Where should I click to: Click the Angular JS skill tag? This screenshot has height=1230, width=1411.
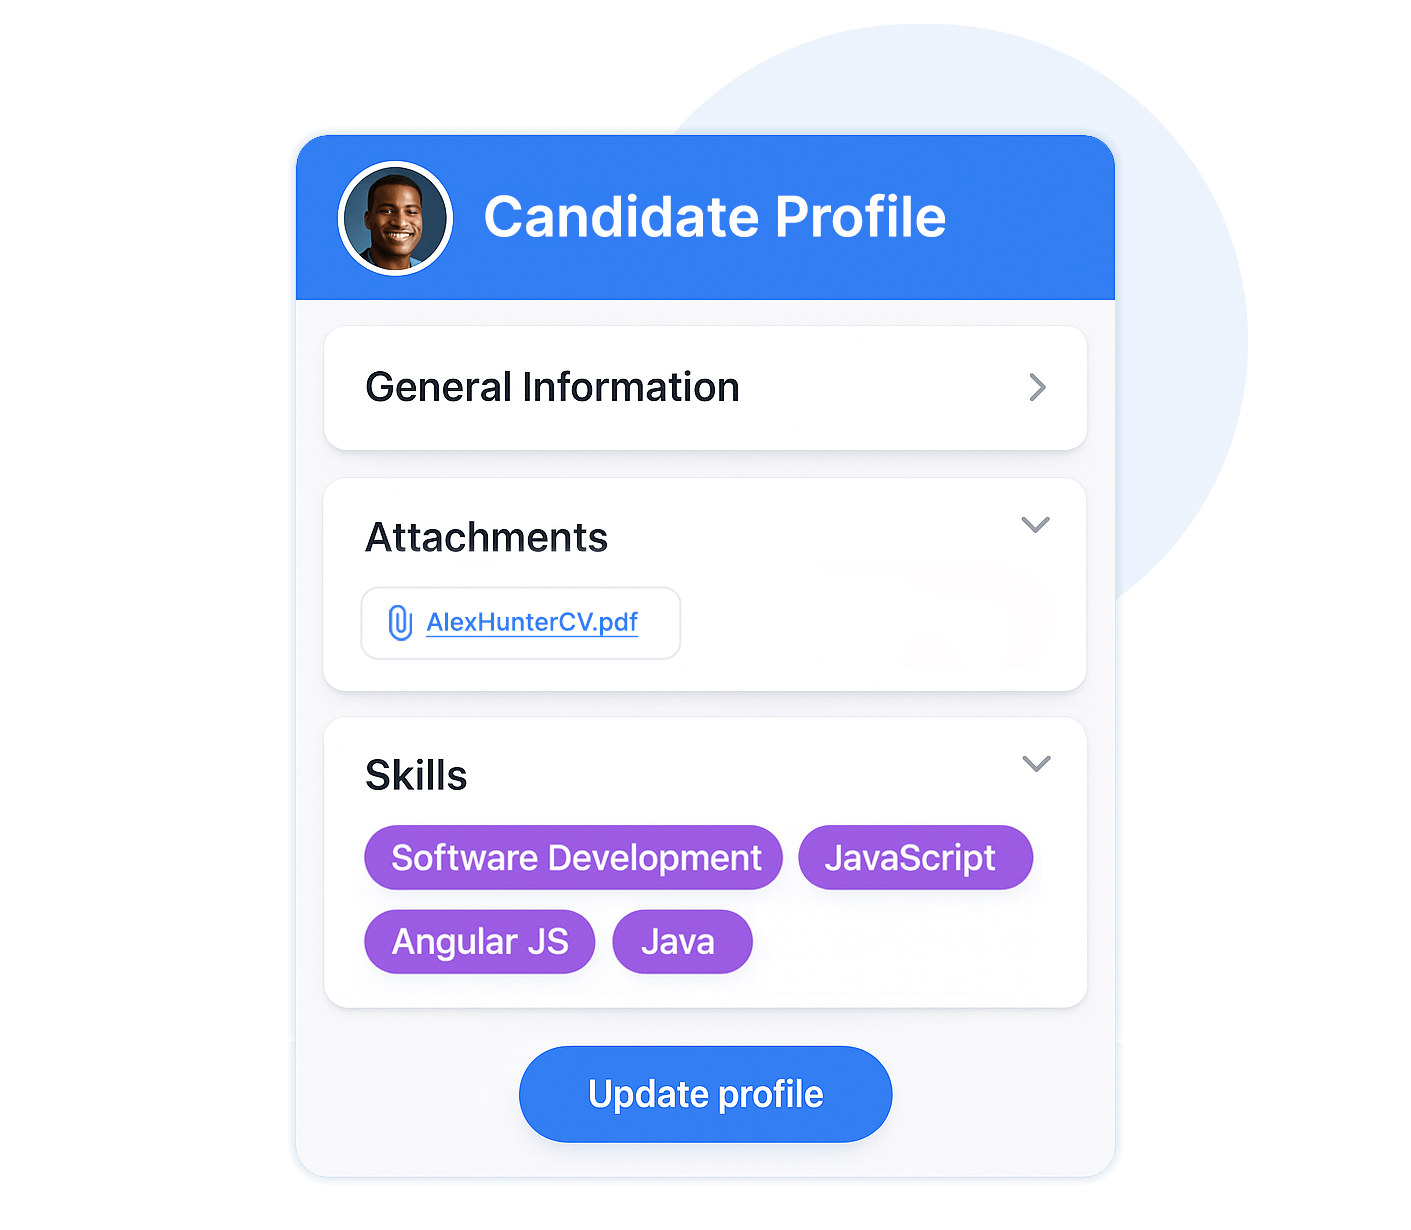tap(480, 942)
